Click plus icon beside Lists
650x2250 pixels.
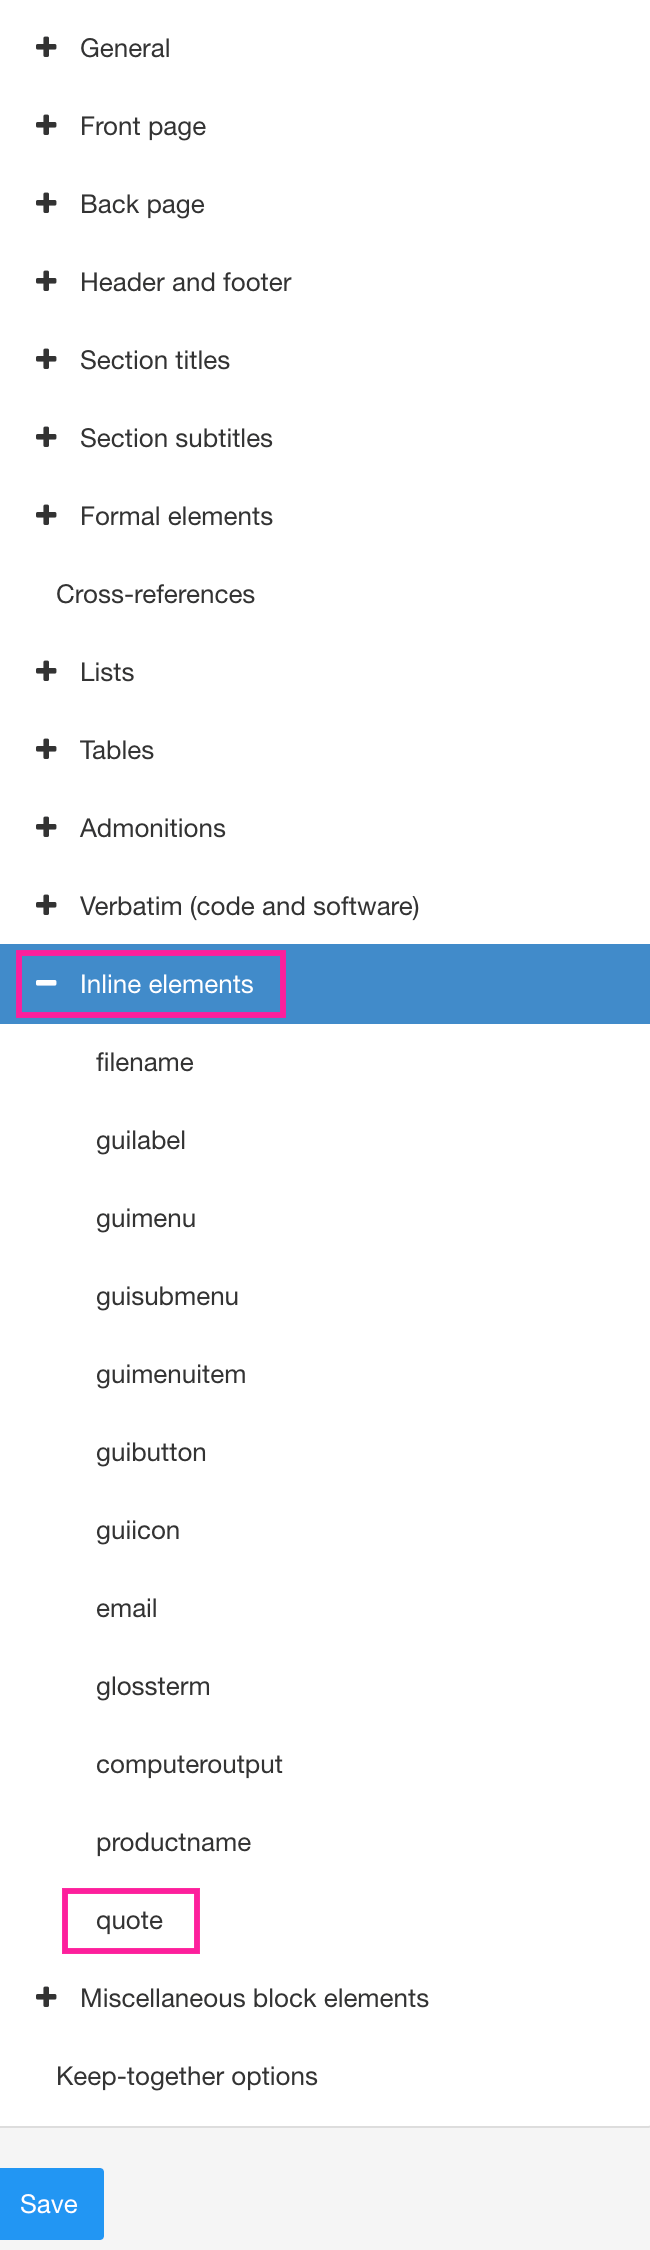(46, 671)
